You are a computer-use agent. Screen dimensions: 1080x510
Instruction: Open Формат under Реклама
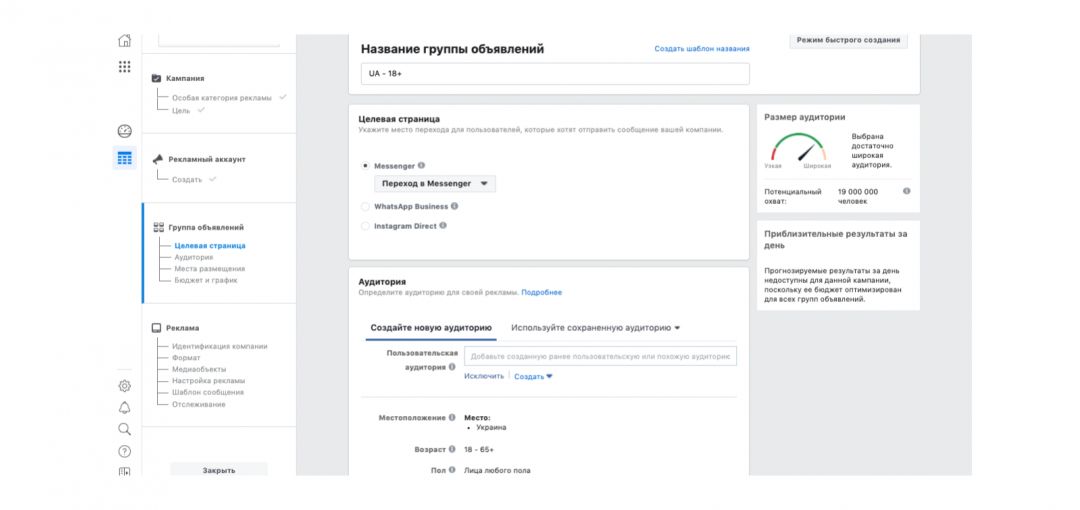186,358
